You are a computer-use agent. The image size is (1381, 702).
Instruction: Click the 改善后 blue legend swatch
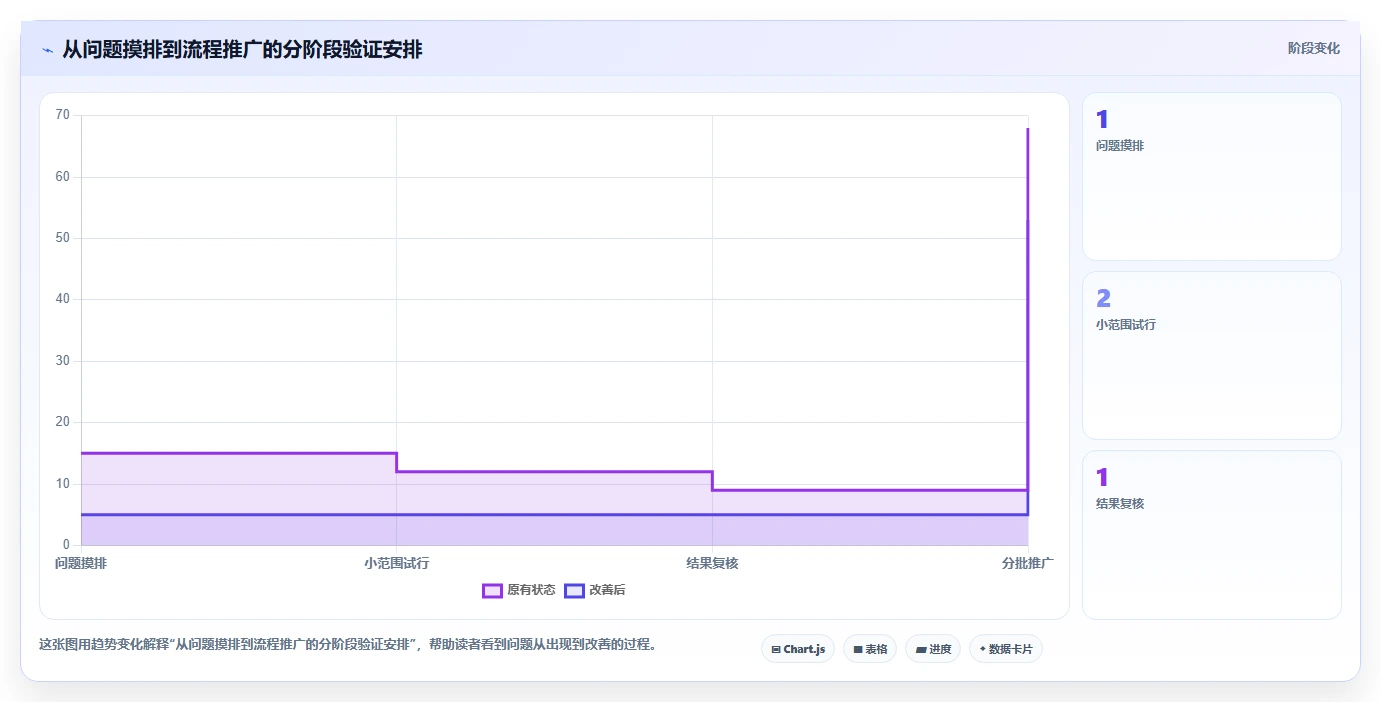(x=574, y=590)
